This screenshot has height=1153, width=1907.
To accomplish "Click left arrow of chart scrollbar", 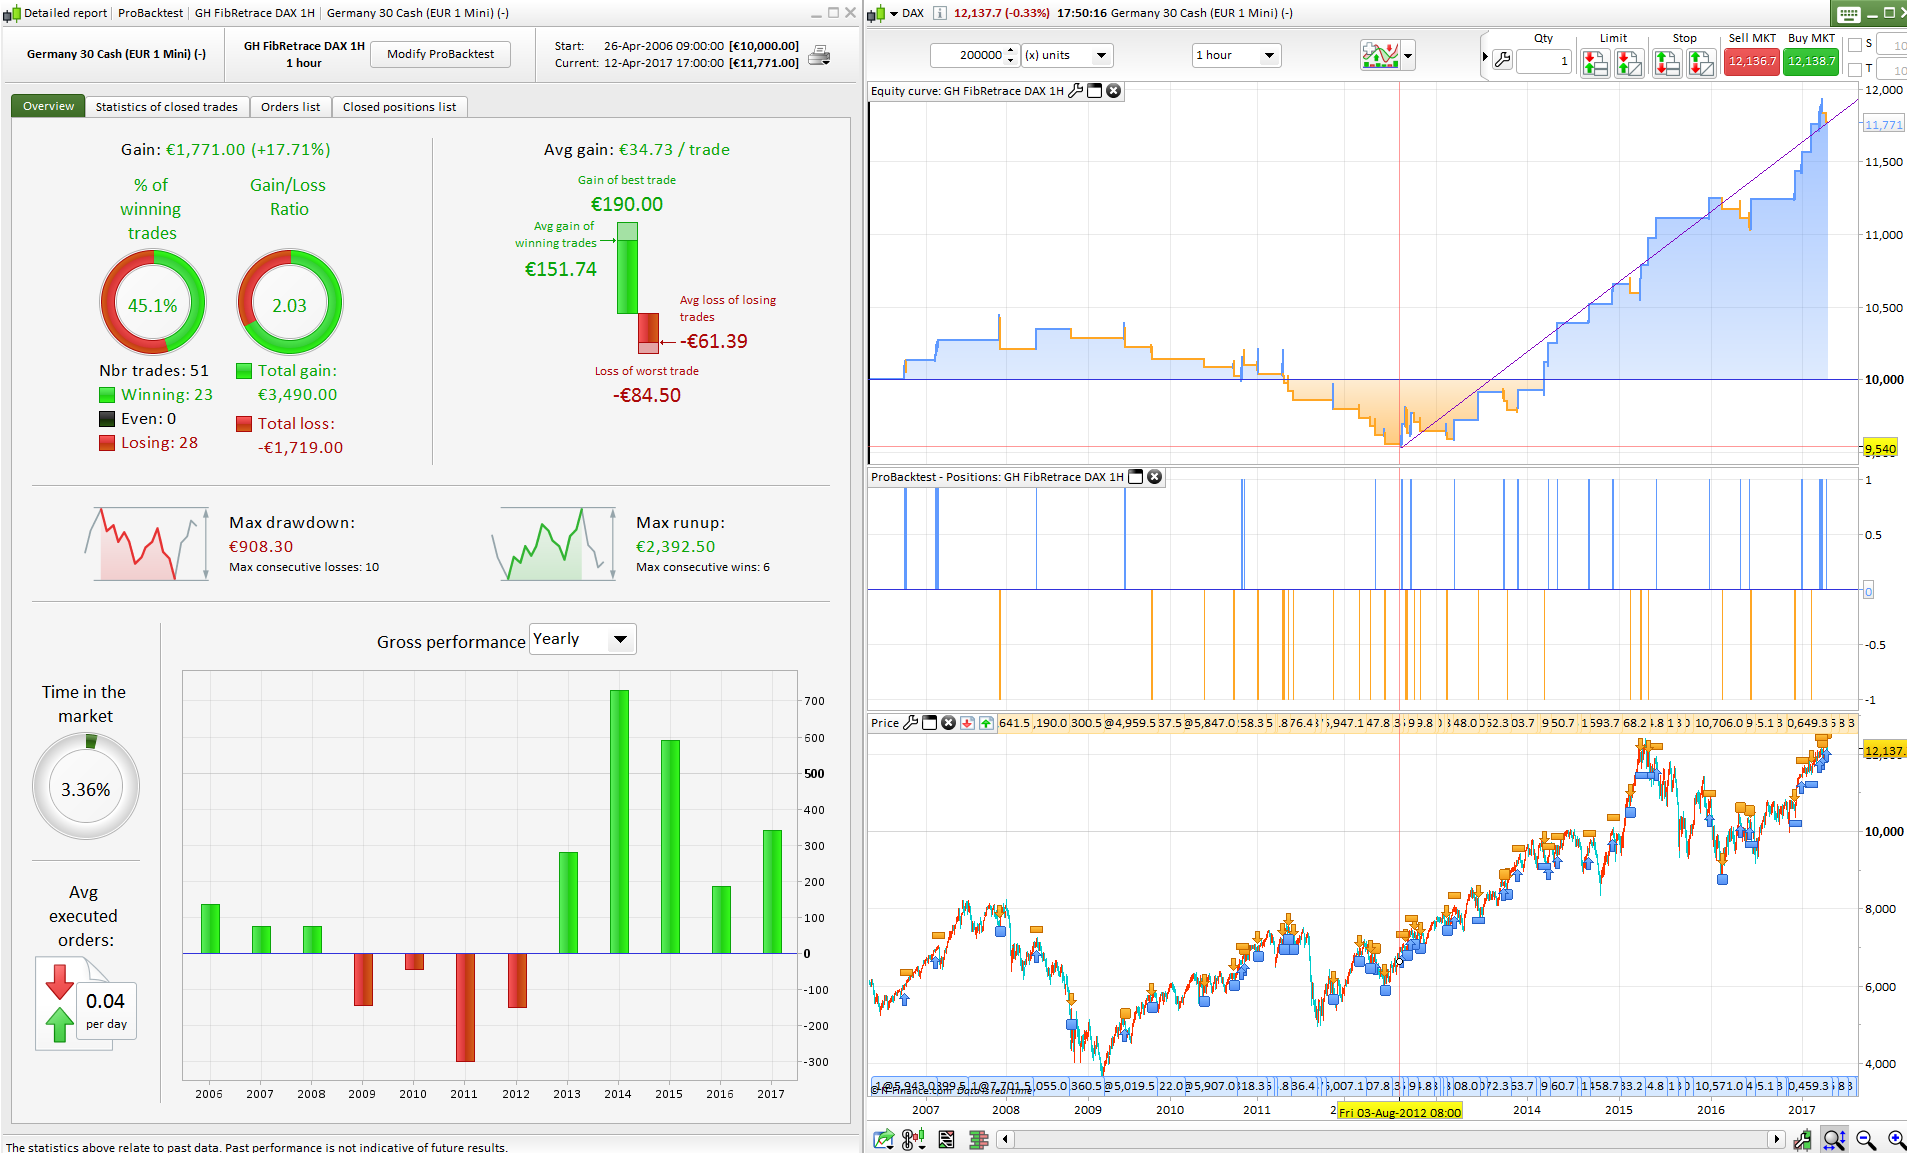I will pos(1005,1139).
